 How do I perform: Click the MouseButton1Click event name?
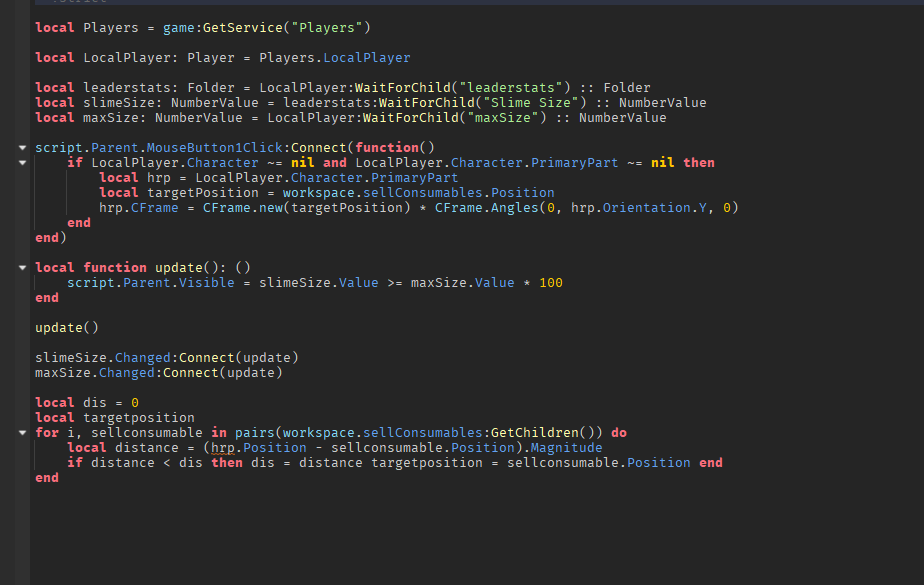click(x=214, y=147)
